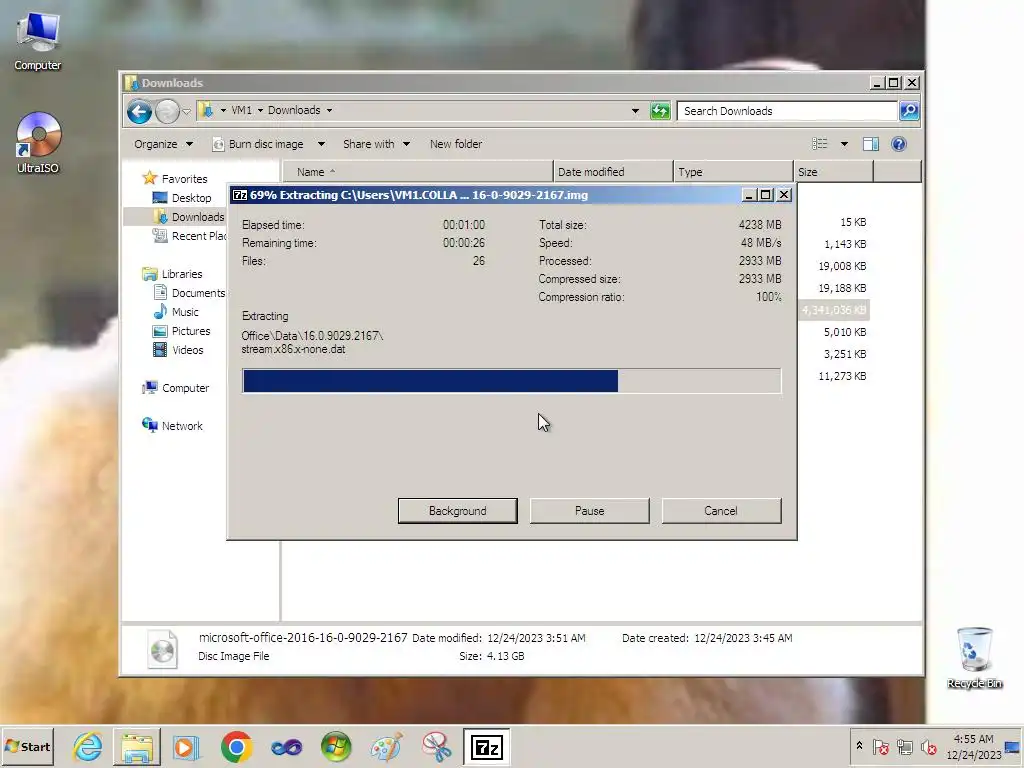Open the Share with menu
Screen dimensions: 1024x768
click(376, 144)
